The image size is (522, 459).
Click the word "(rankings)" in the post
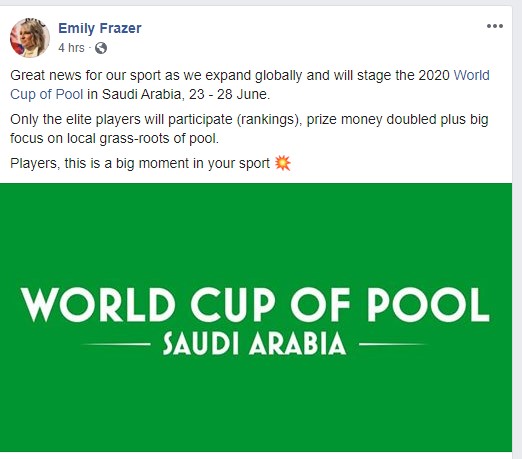pyautogui.click(x=269, y=120)
